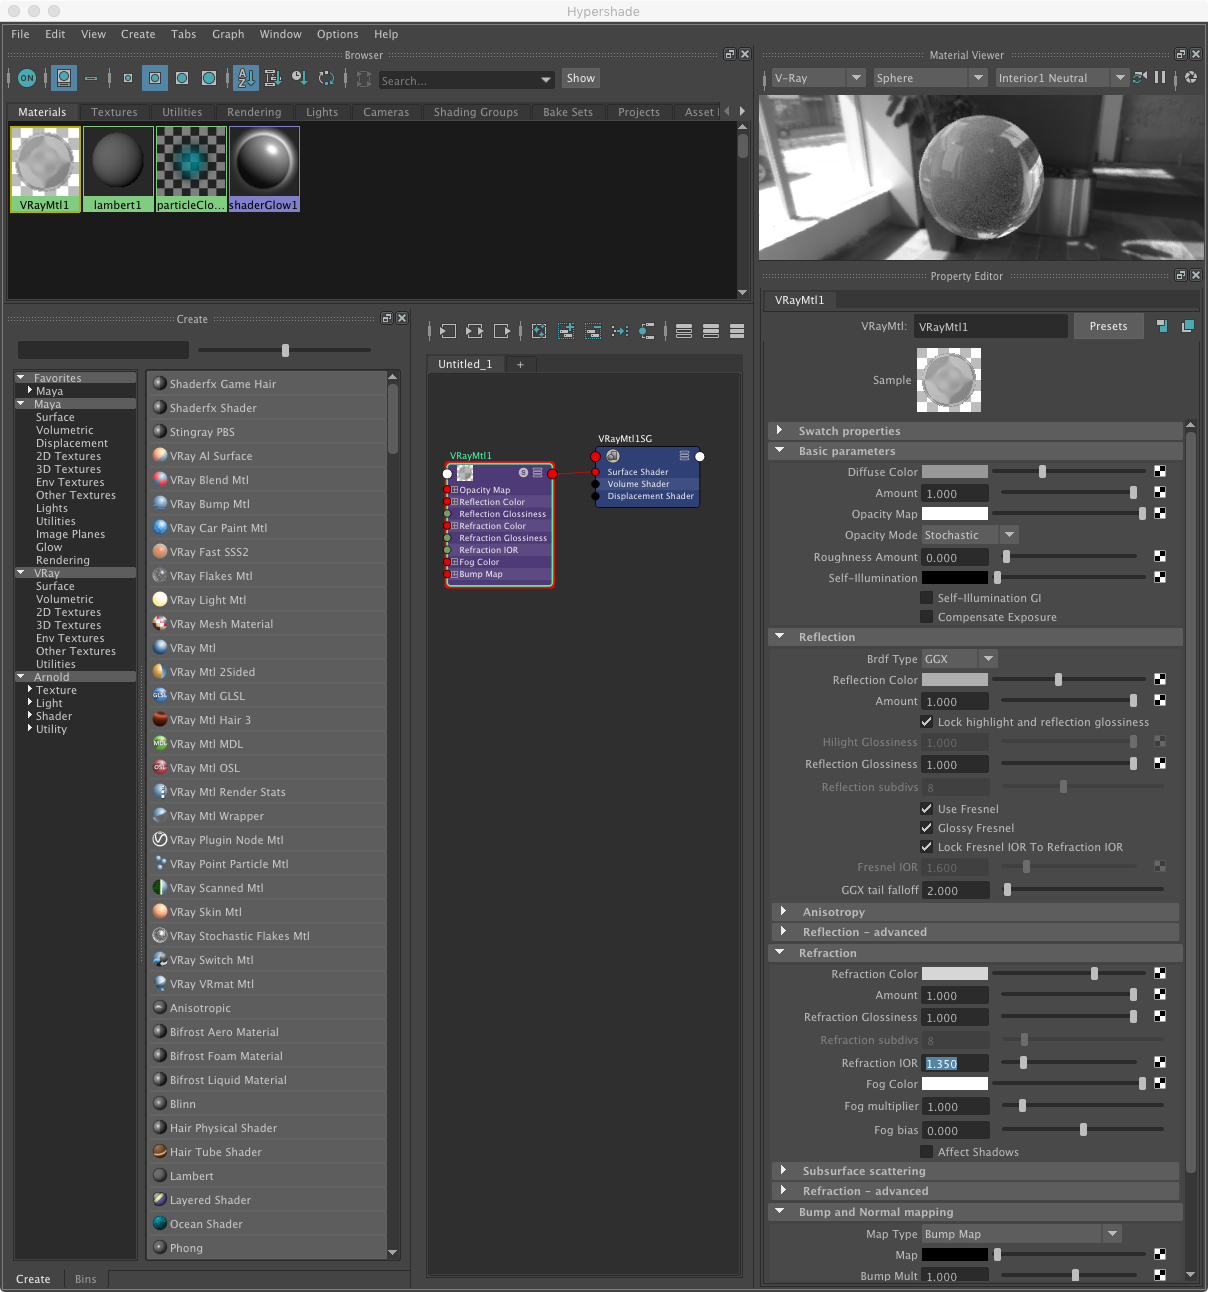
Task: Click the copy tab icon next to Presets
Action: point(1188,326)
